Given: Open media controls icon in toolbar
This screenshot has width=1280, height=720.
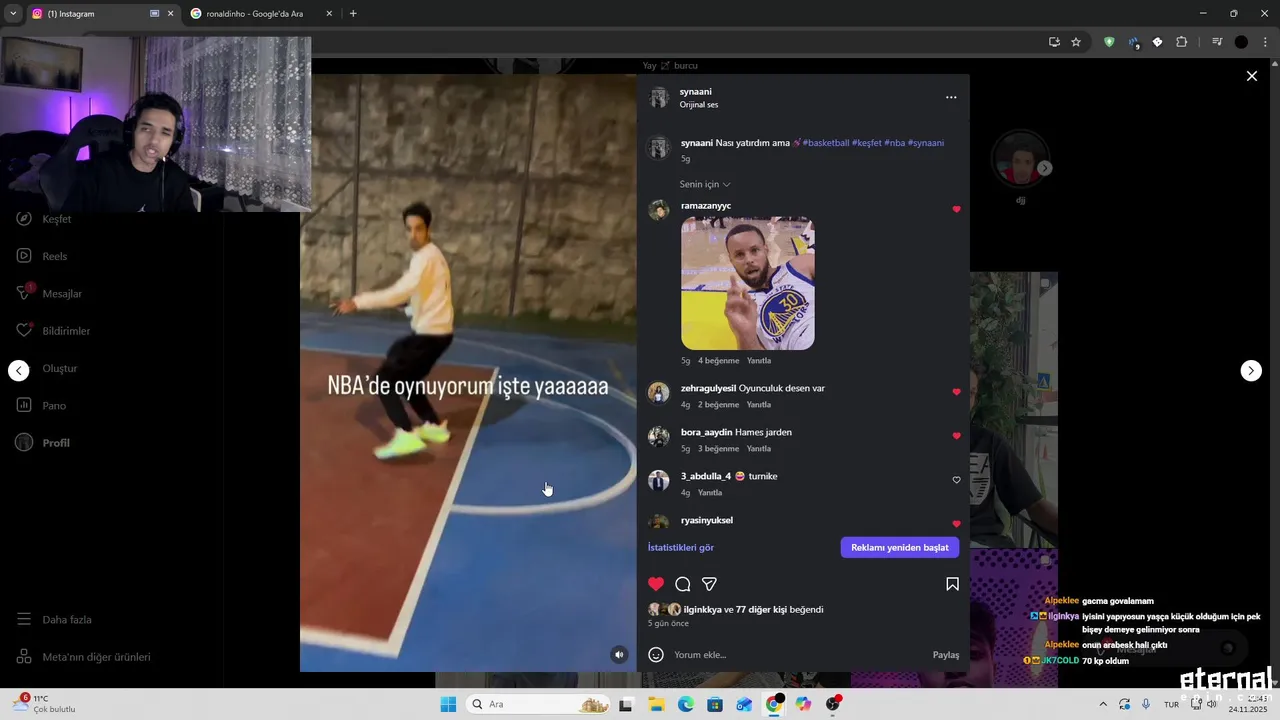Looking at the screenshot, I should coord(1217,42).
